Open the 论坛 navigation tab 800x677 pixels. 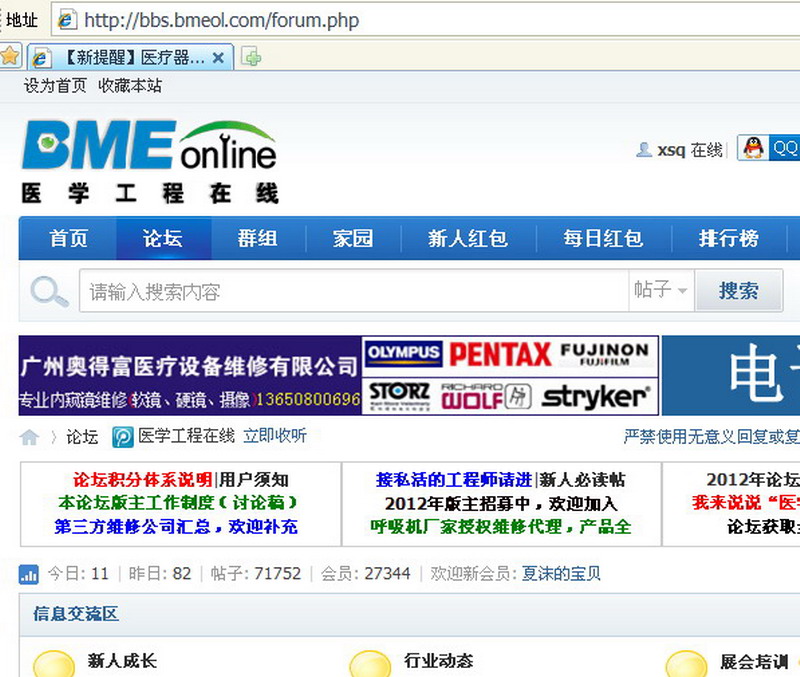click(x=163, y=239)
